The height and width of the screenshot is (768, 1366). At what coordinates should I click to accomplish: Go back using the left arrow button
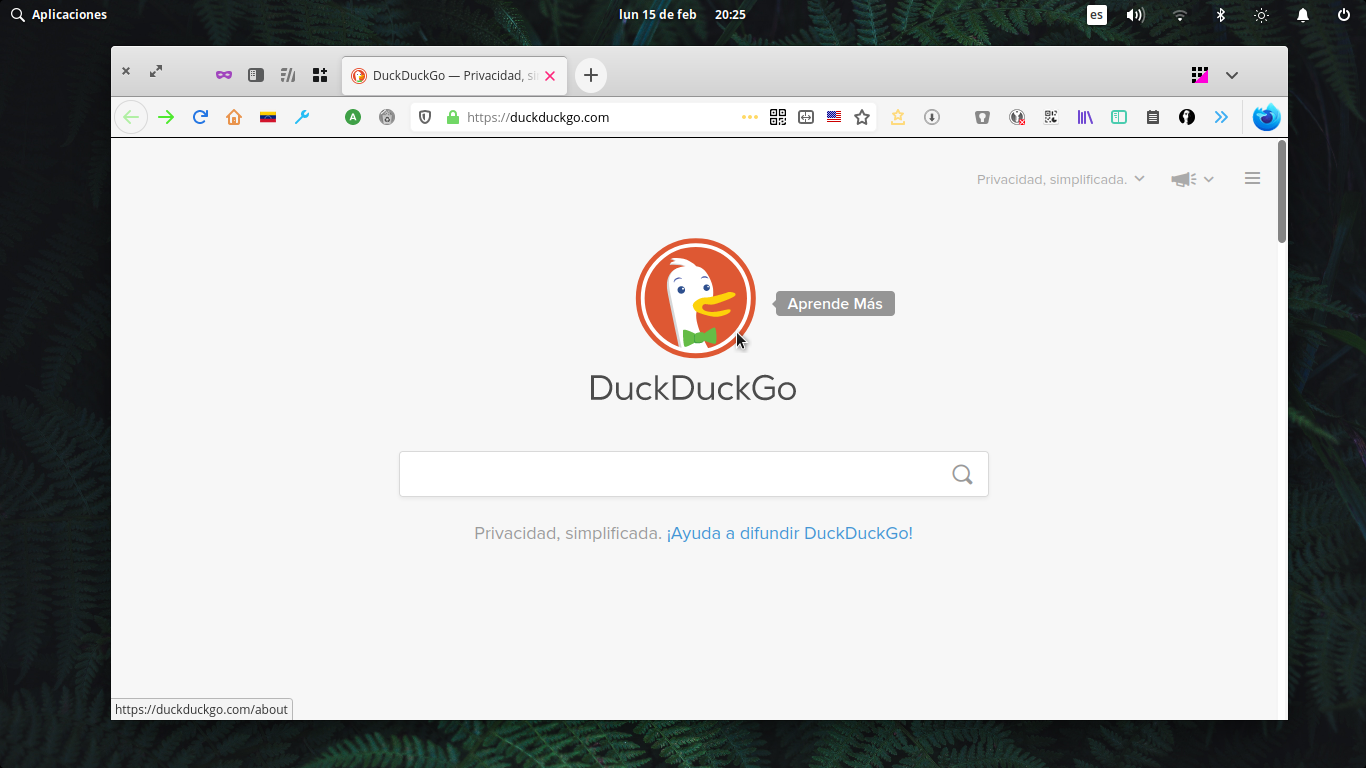(x=131, y=117)
